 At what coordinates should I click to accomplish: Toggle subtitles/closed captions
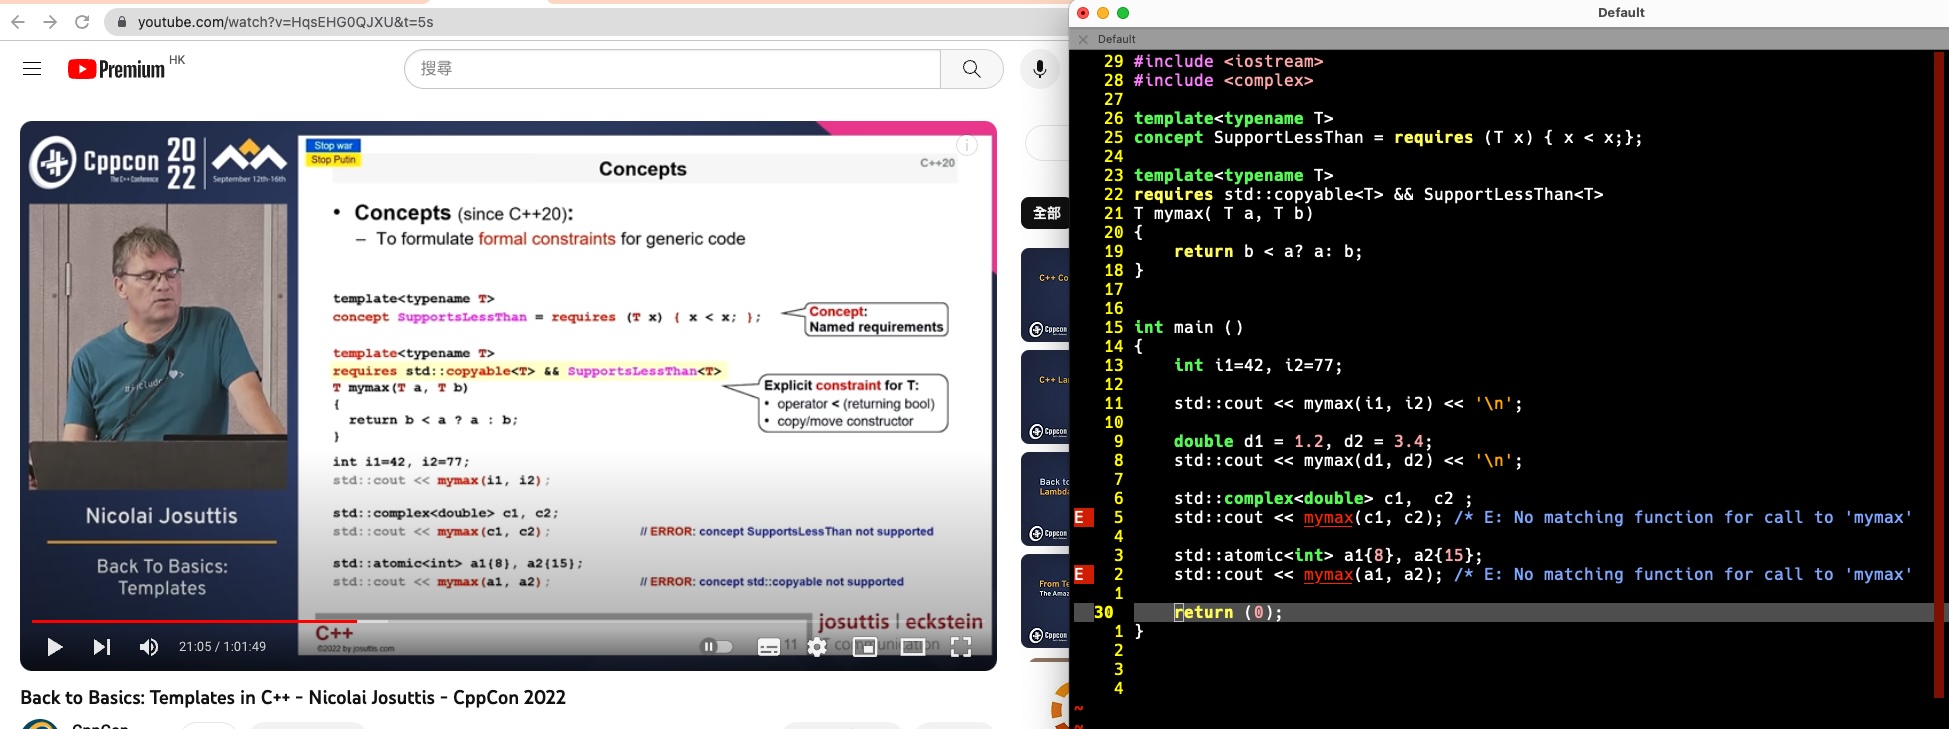click(x=768, y=647)
